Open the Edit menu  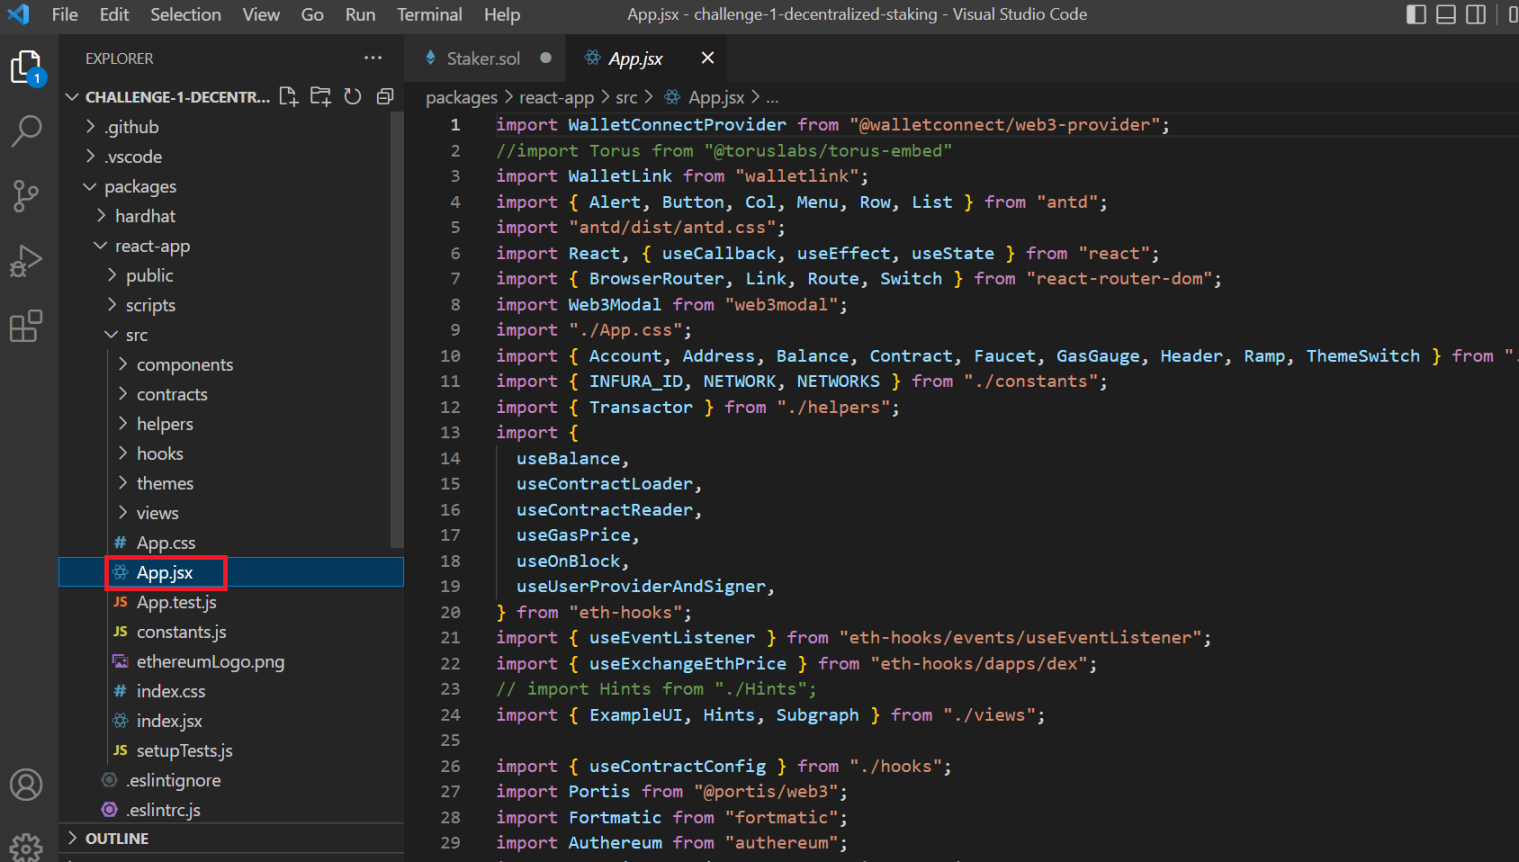coord(114,14)
